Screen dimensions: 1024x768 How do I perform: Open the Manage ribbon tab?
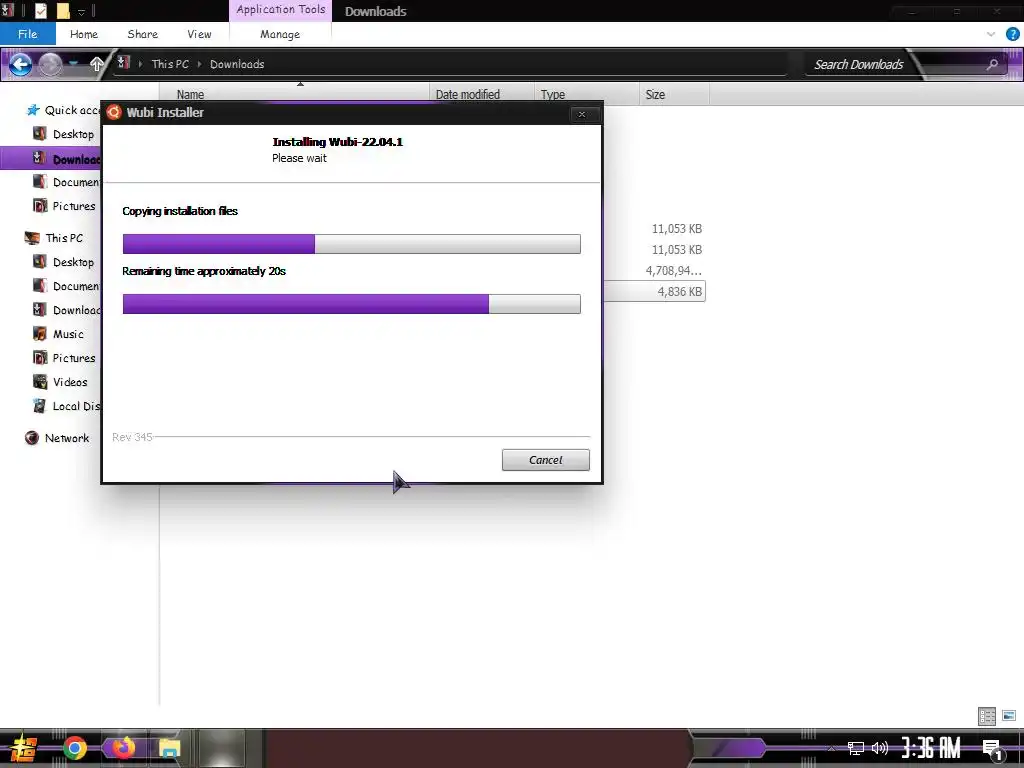click(280, 34)
